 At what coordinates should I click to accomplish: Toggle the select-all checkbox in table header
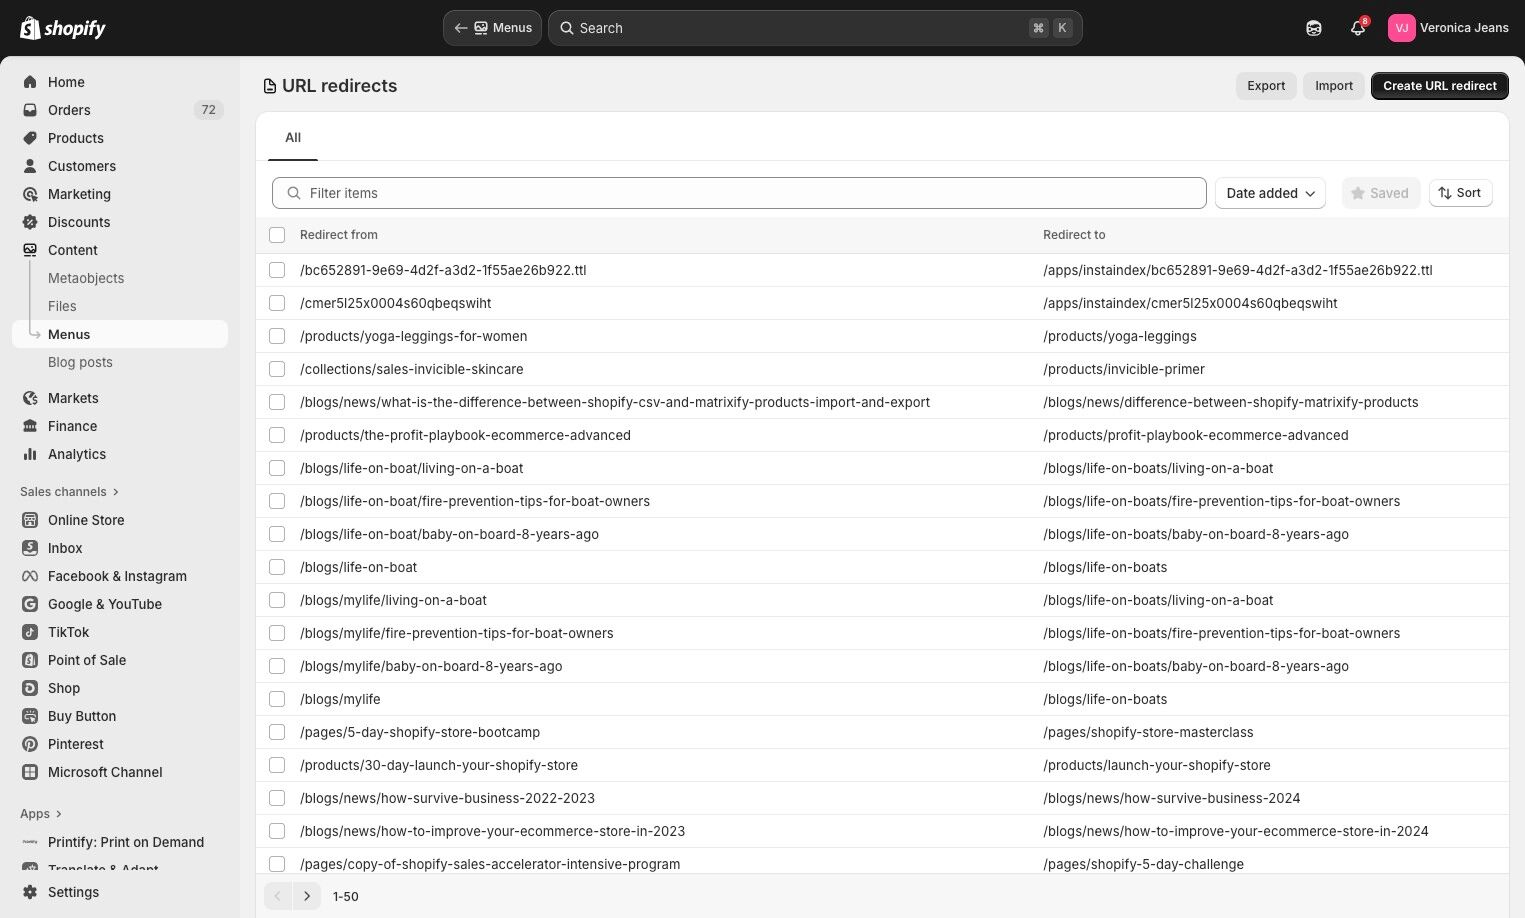pyautogui.click(x=277, y=235)
